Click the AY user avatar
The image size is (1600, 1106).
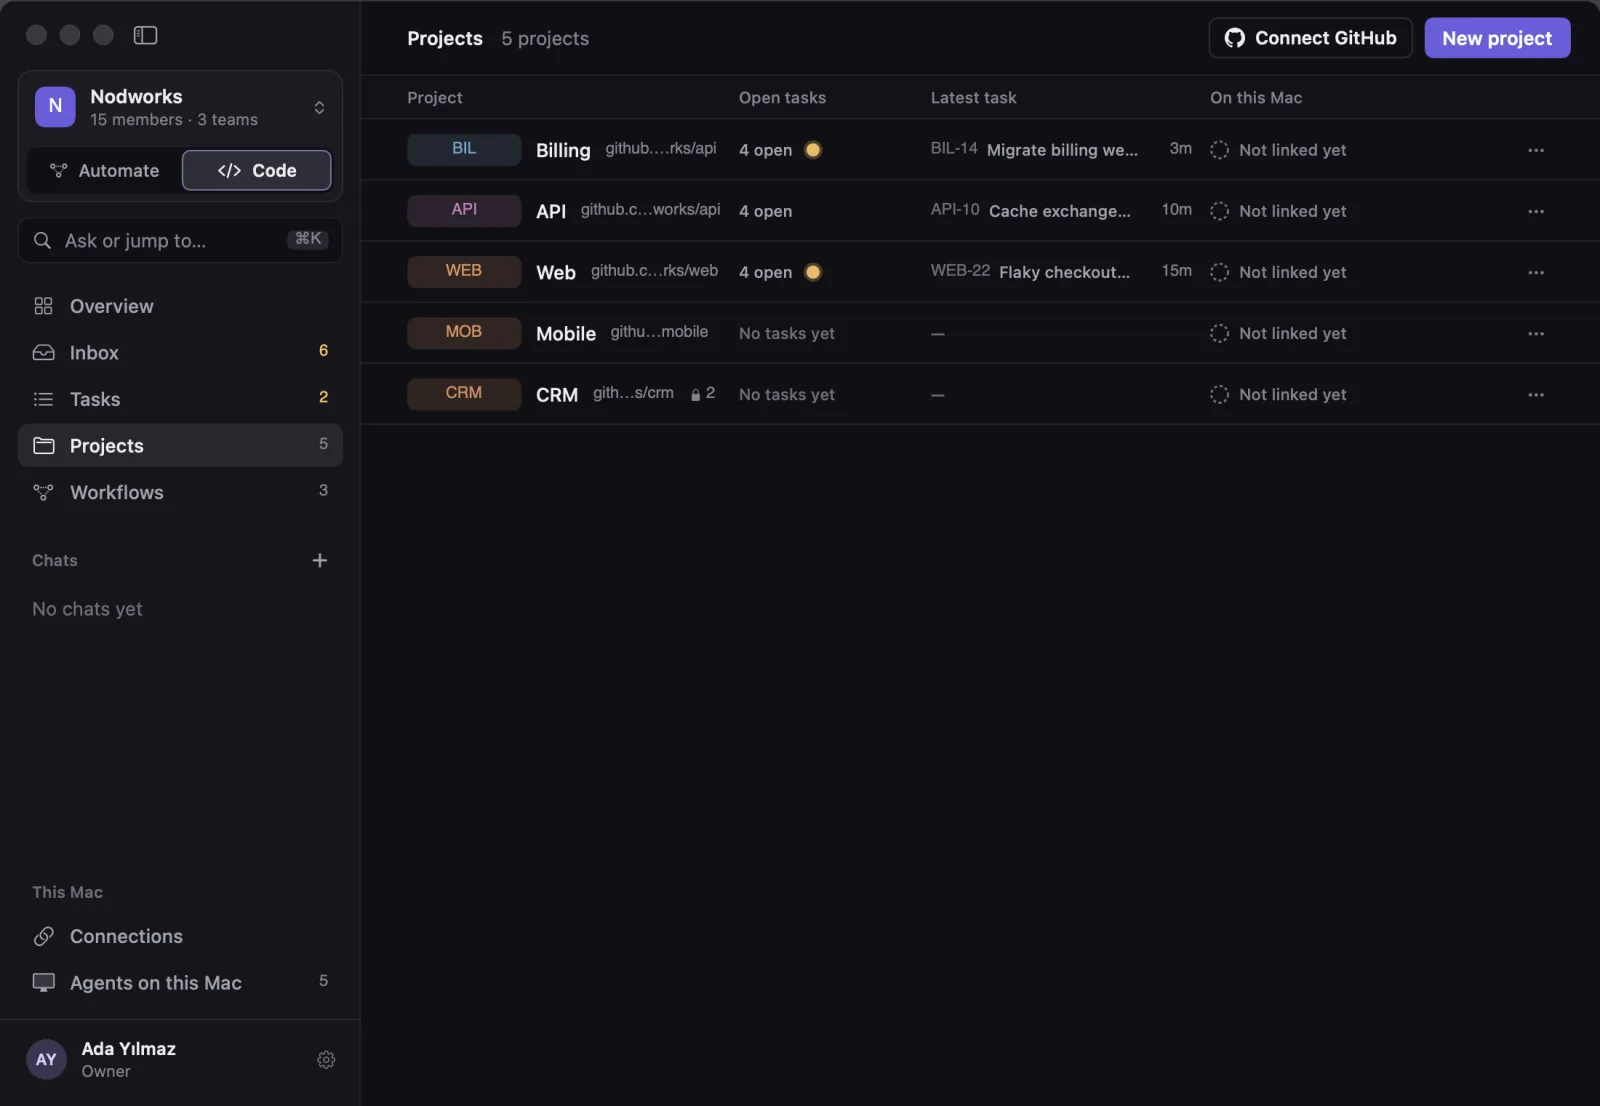click(46, 1060)
